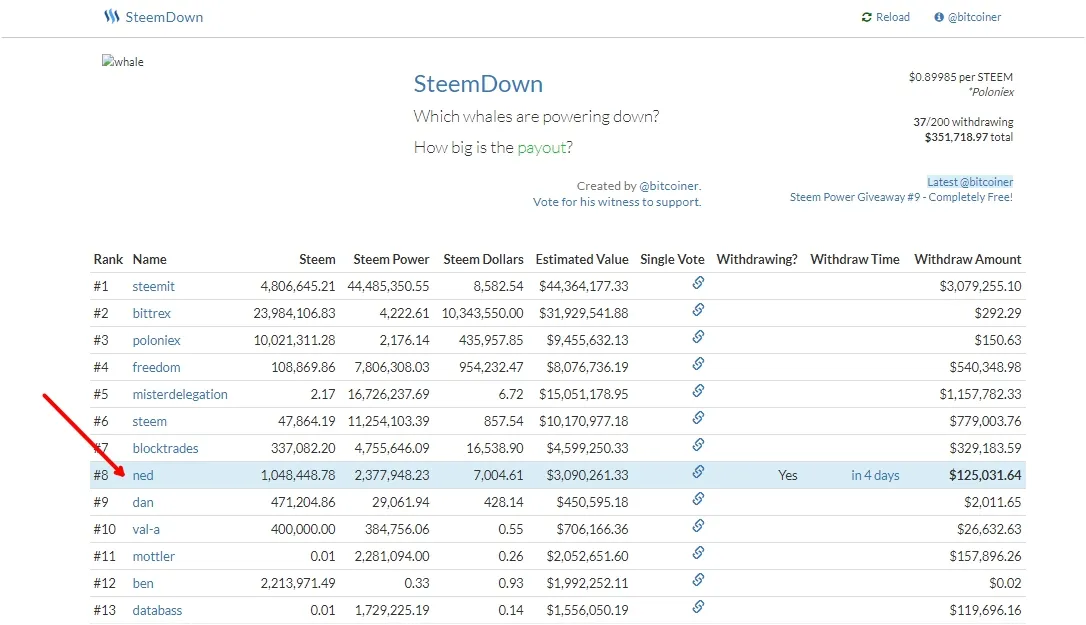The width and height of the screenshot is (1086, 625).
Task: Click the Withdraw Amount column header
Action: click(x=968, y=259)
